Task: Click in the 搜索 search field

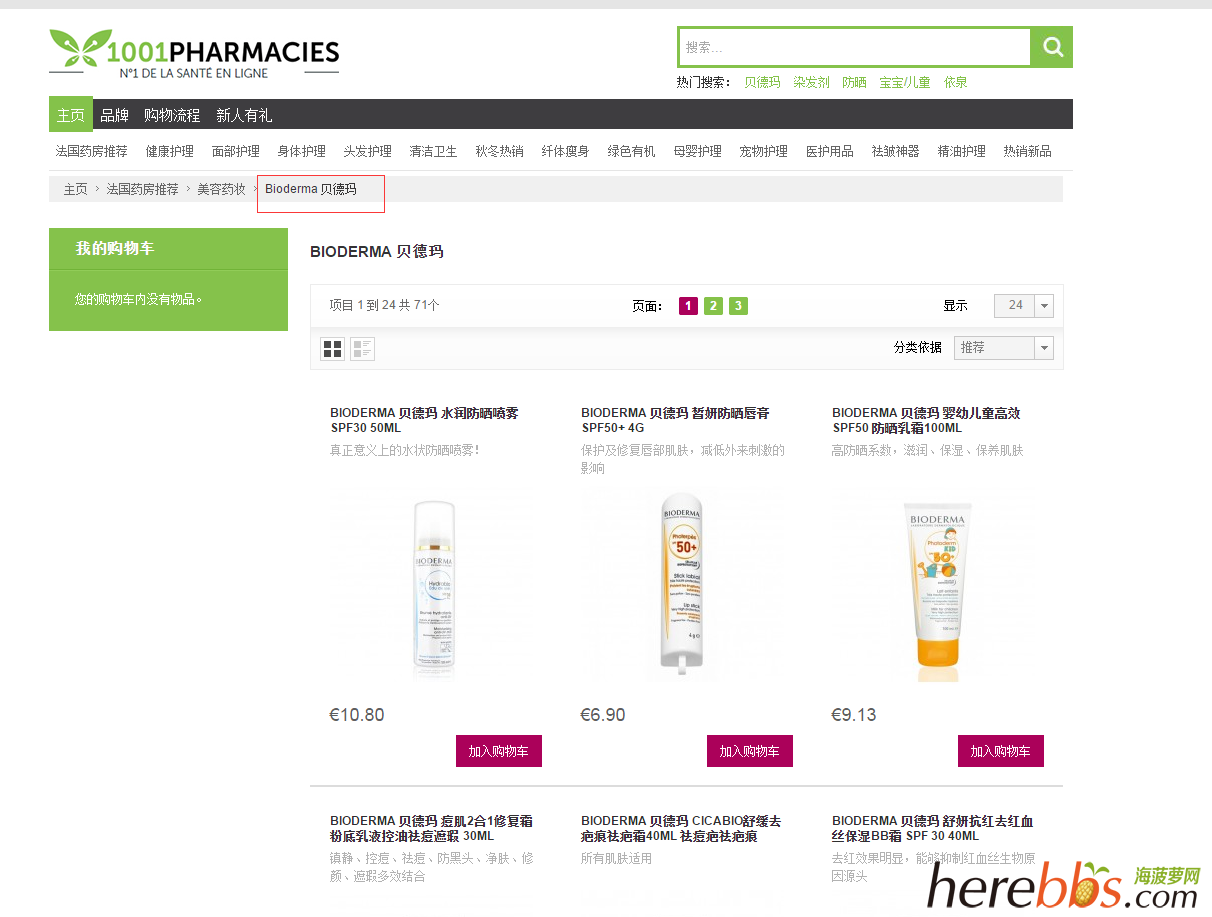Action: coord(855,47)
